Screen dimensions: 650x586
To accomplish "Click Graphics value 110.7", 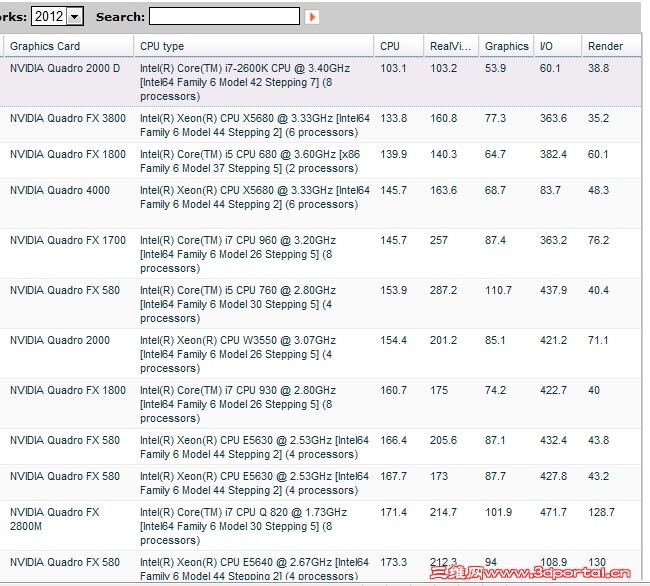I will point(498,290).
